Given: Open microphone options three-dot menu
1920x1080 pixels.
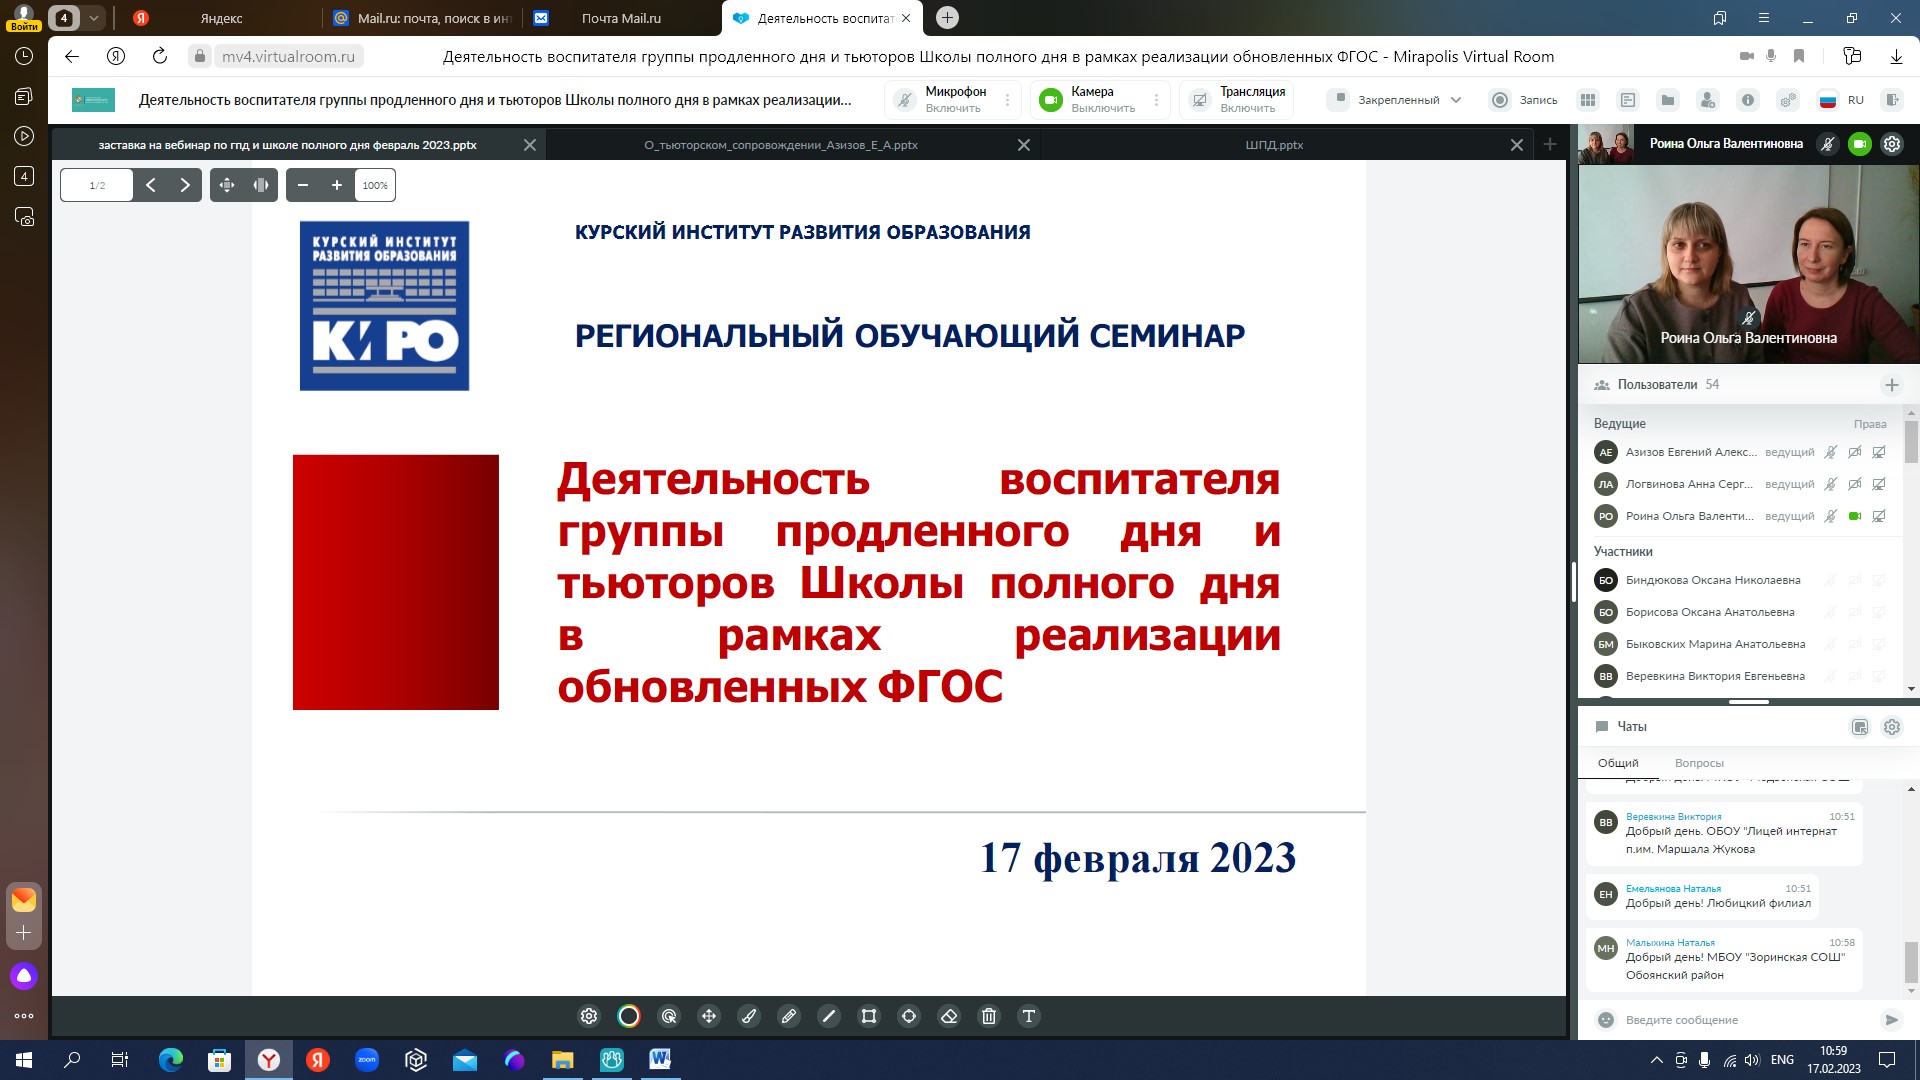Looking at the screenshot, I should pyautogui.click(x=1008, y=100).
